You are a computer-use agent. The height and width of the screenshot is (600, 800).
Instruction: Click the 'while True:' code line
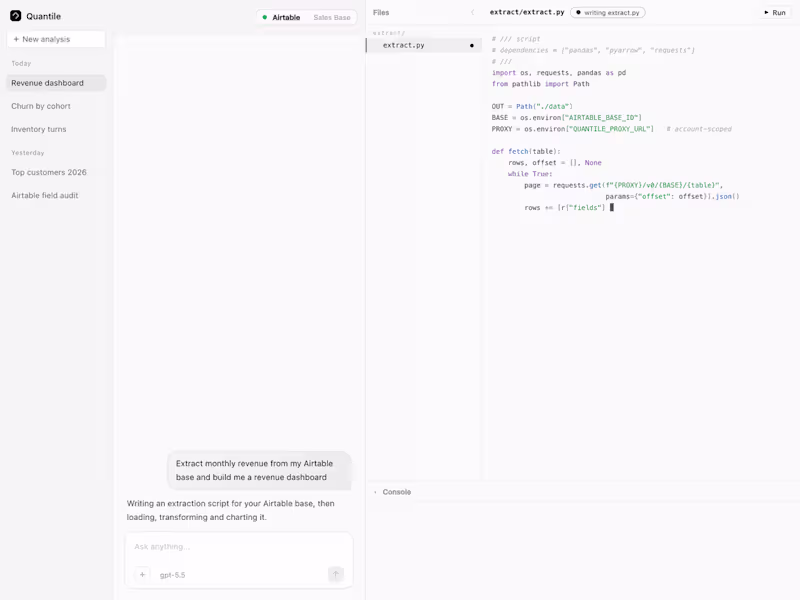tap(530, 174)
